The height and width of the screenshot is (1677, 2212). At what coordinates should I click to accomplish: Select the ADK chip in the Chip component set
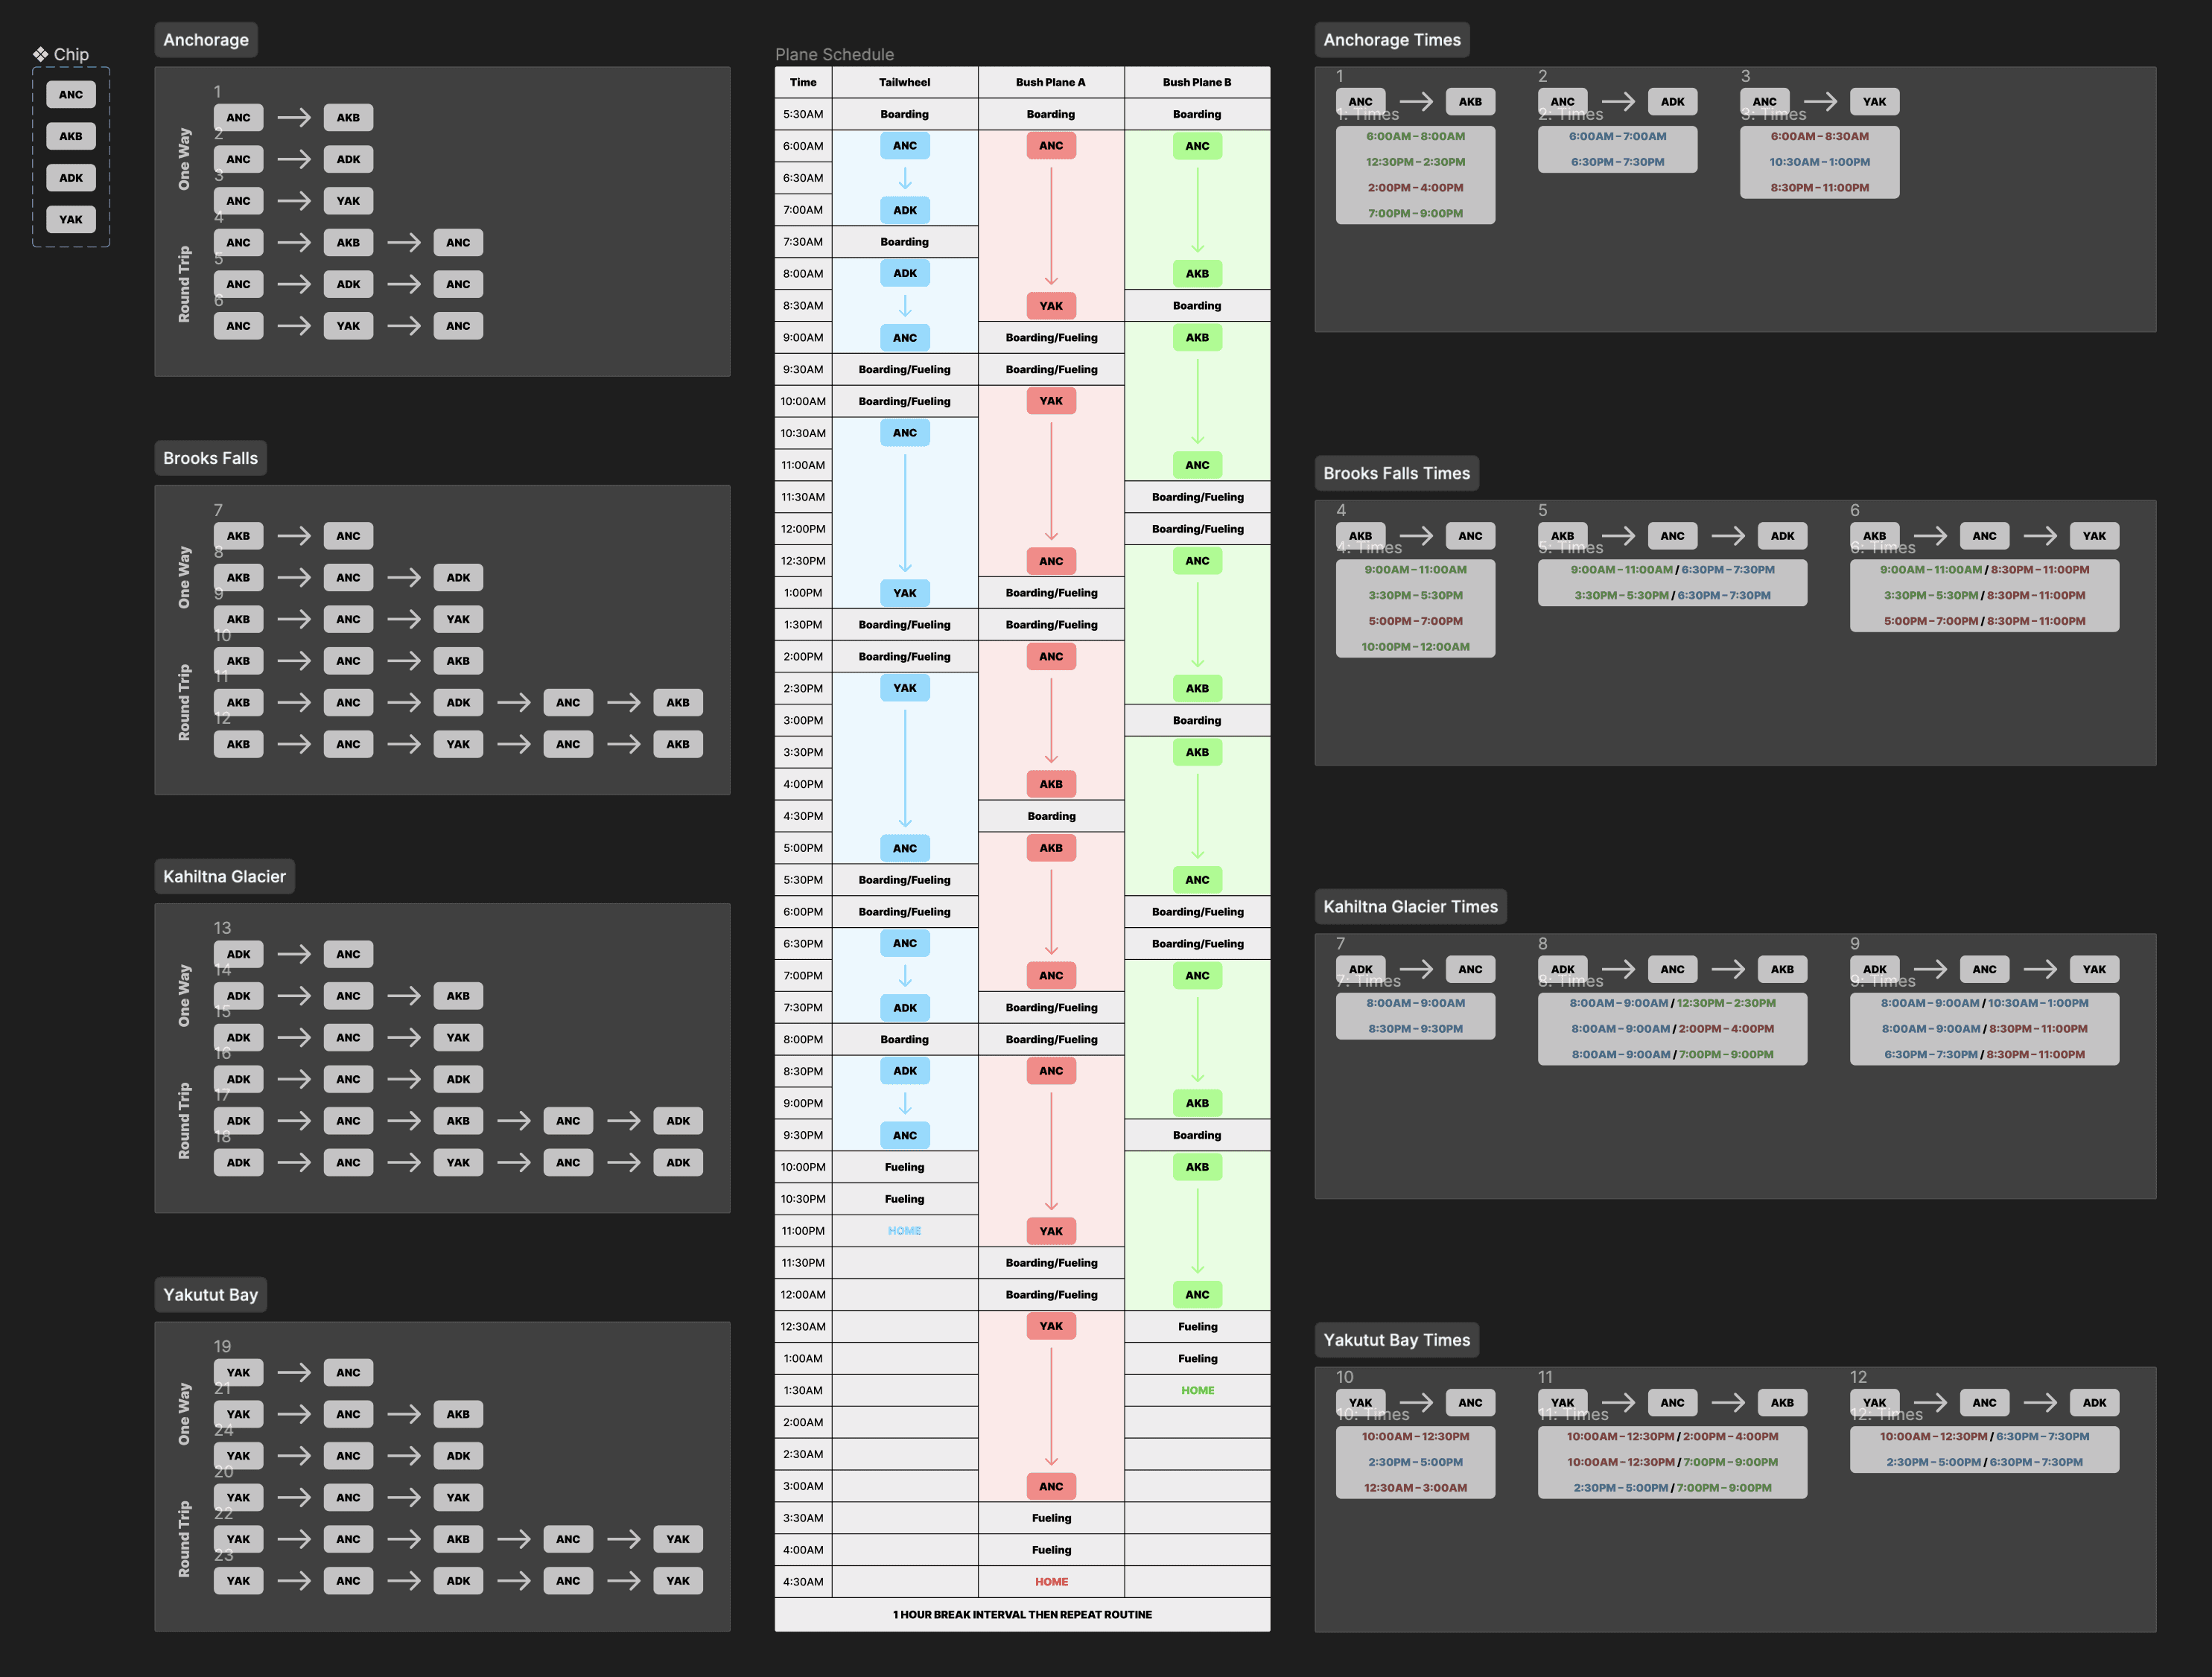coord(71,178)
